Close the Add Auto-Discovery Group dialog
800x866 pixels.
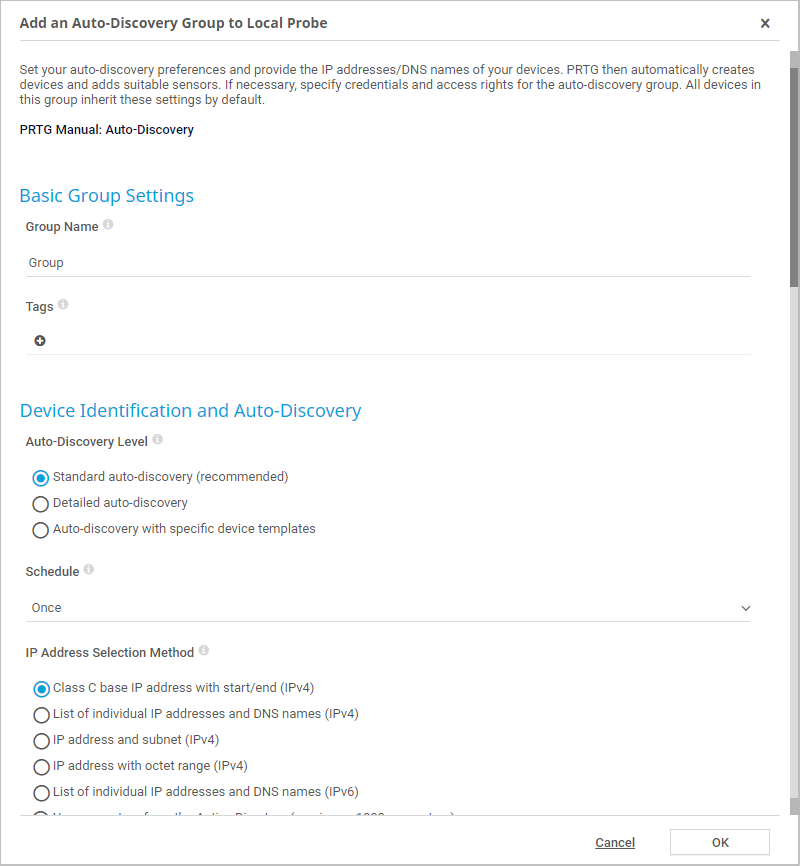765,23
